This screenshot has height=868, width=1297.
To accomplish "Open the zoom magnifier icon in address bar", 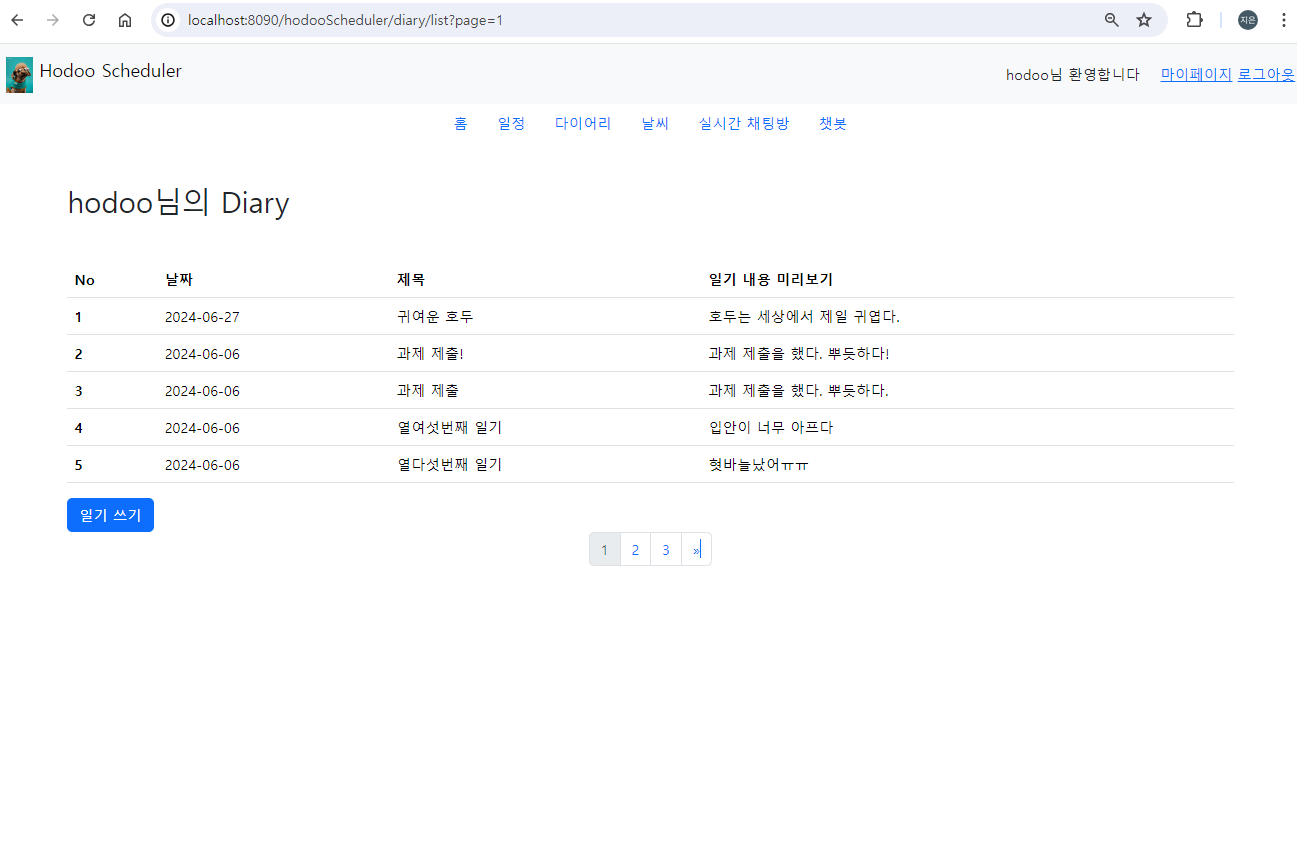I will point(1111,20).
